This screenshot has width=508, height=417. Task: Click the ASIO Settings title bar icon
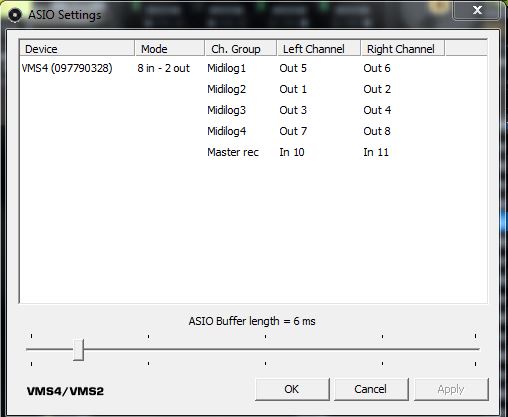click(15, 15)
